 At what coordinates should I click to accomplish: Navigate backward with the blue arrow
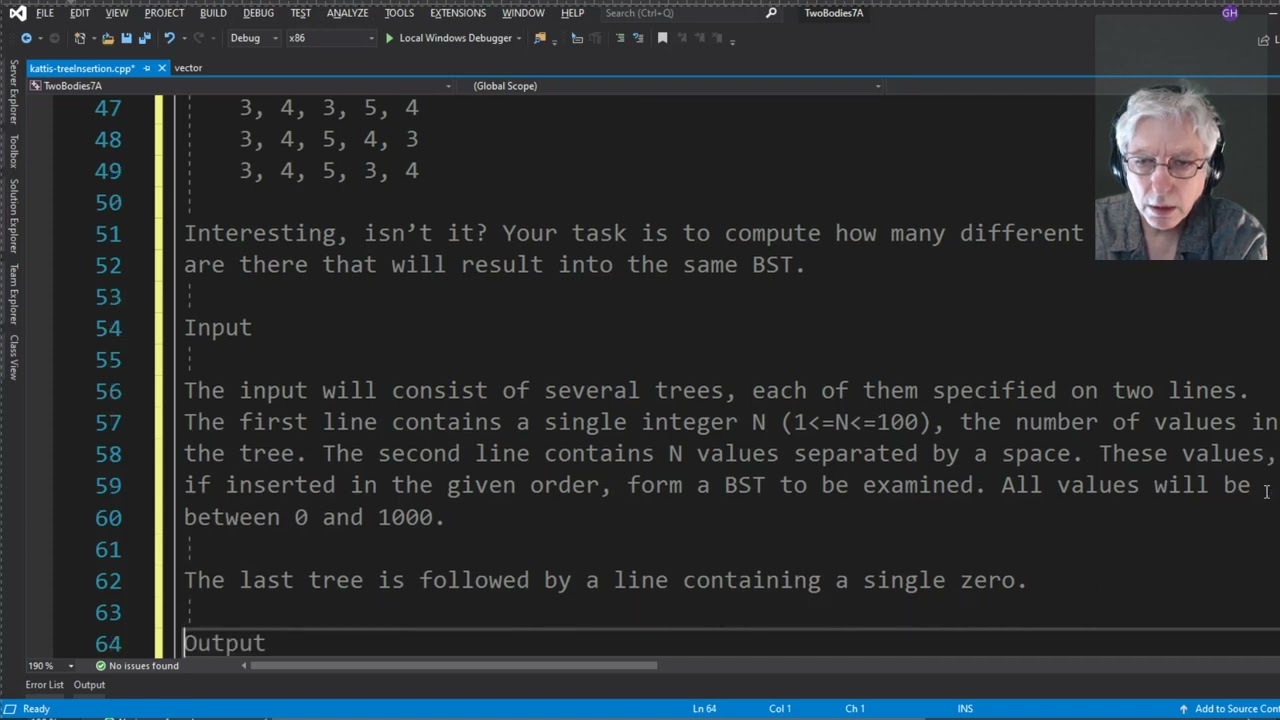coord(26,38)
